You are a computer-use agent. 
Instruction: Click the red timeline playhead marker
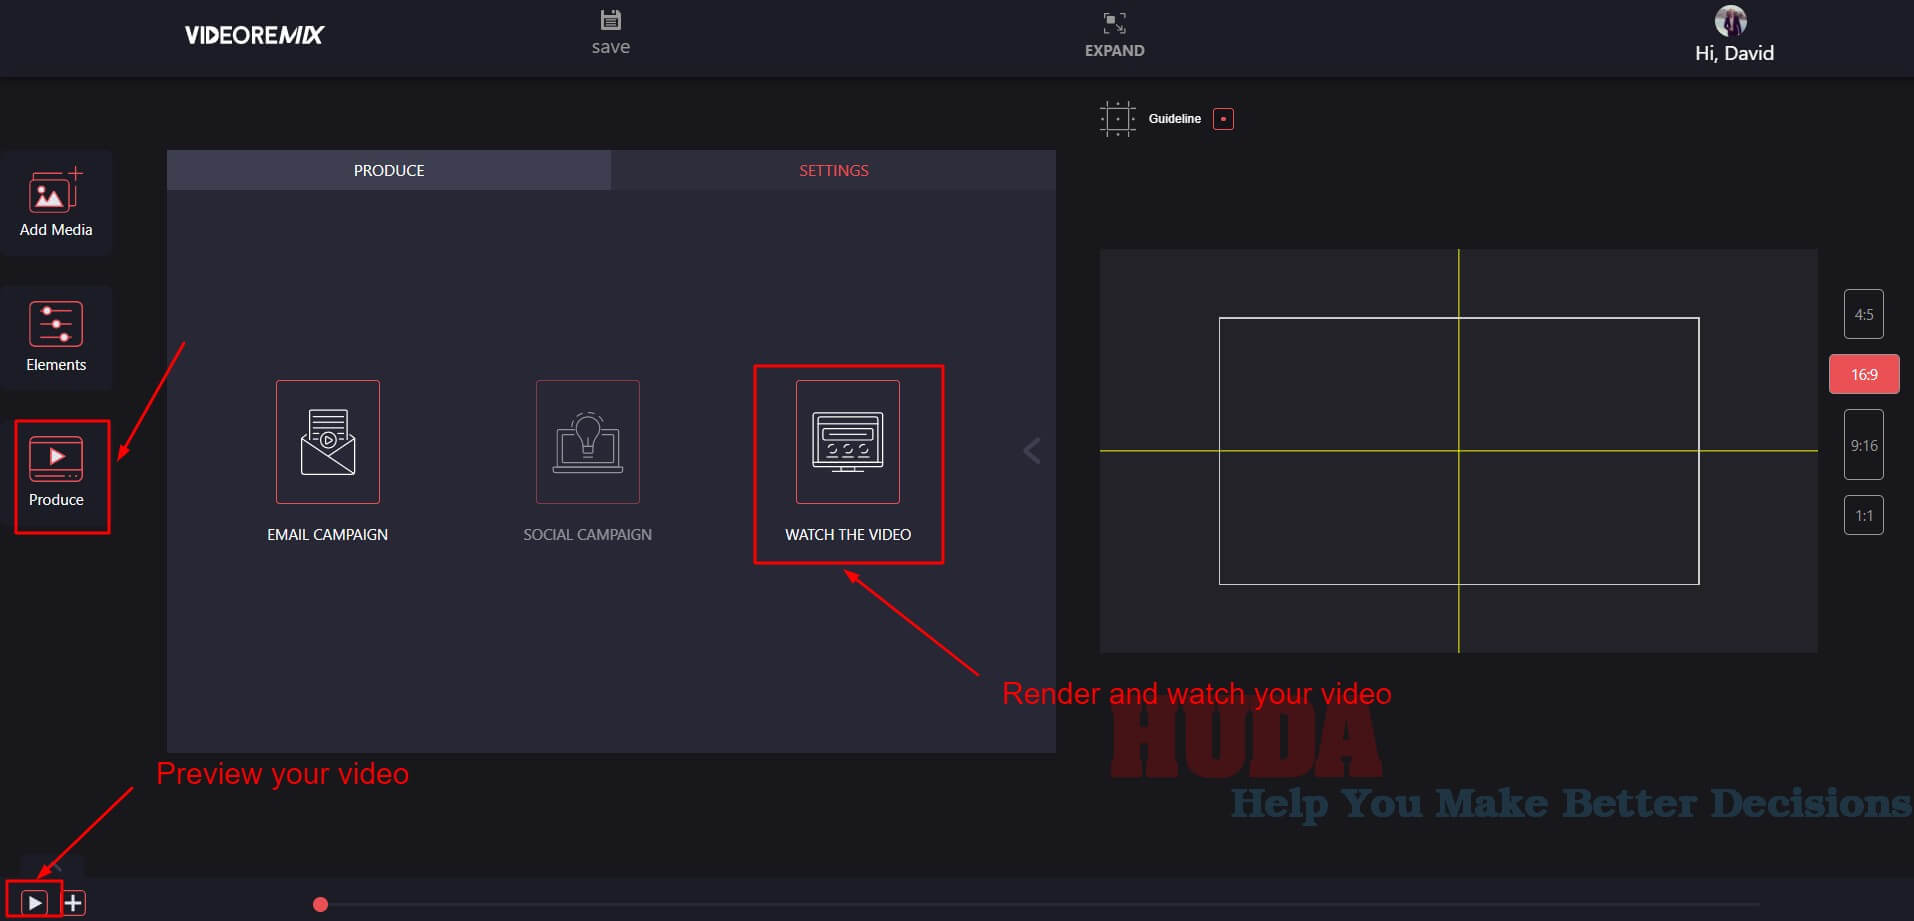[x=320, y=904]
